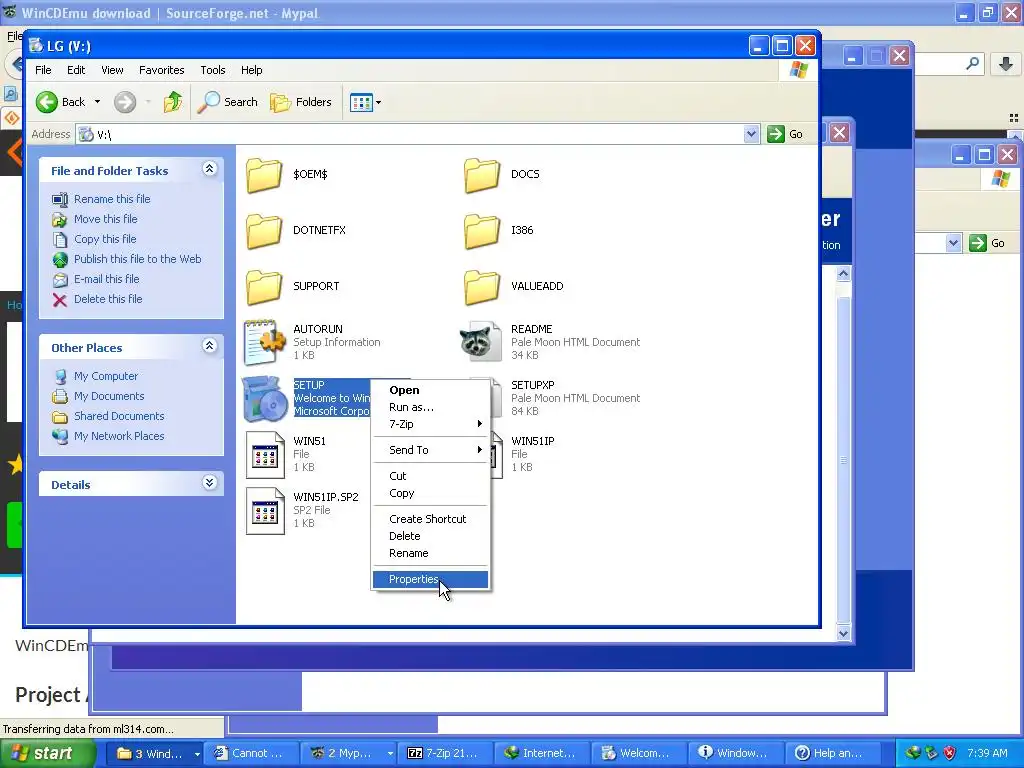Viewport: 1024px width, 768px height.
Task: Expand the Send To submenu
Action: click(430, 450)
